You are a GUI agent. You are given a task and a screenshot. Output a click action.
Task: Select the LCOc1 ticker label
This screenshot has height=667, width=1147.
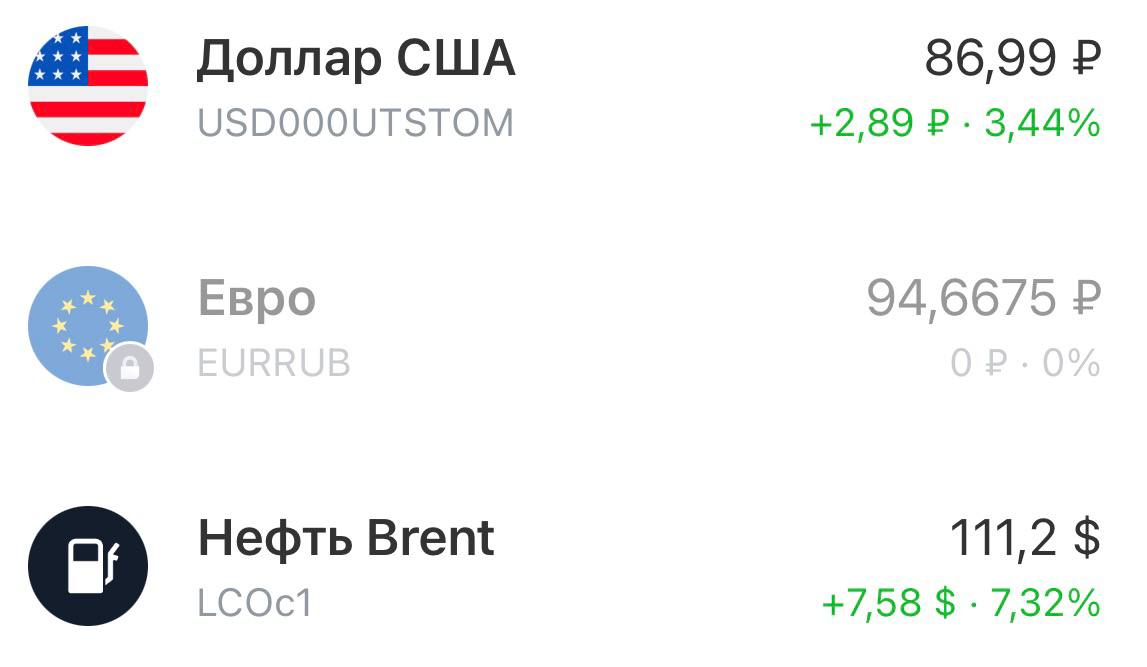click(256, 603)
